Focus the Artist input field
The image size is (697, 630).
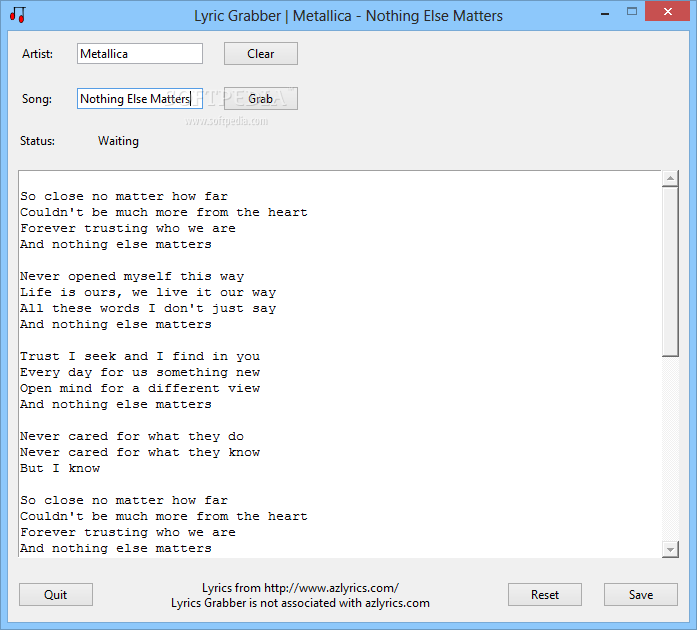click(140, 54)
